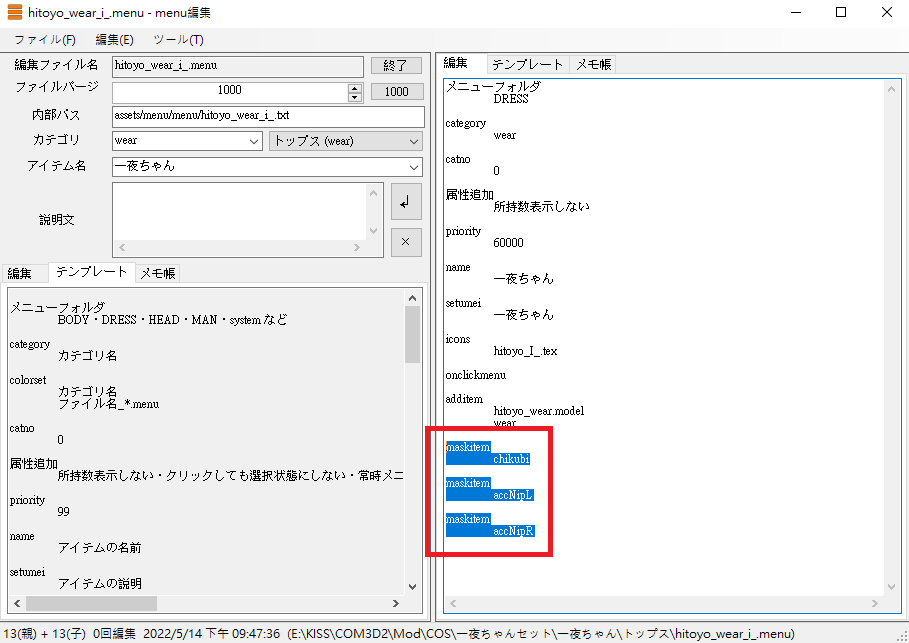This screenshot has height=643, width=909.
Task: Increase file version with stepper up arrow
Action: (355, 88)
